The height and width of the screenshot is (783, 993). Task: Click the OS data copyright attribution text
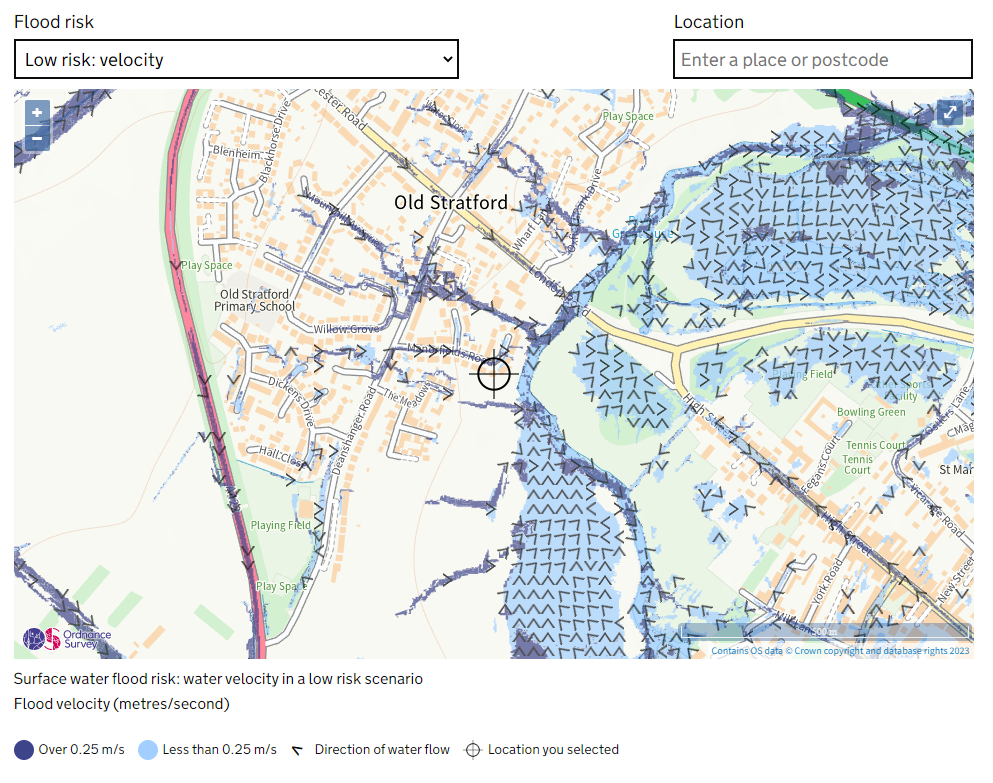pyautogui.click(x=840, y=651)
